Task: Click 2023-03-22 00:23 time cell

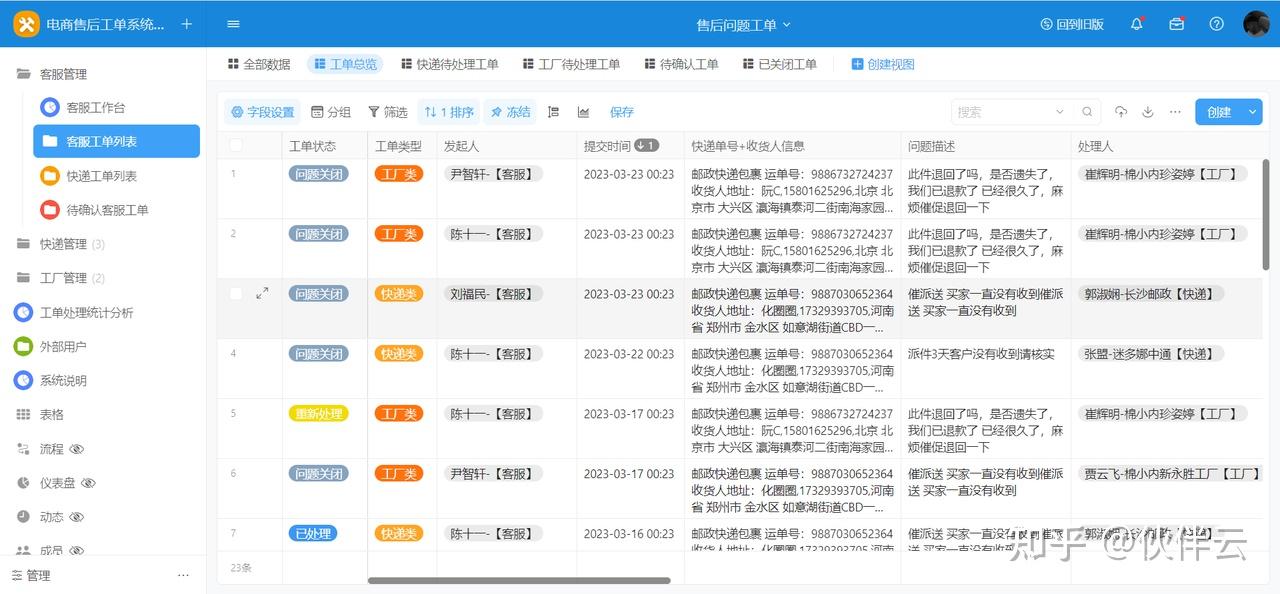Action: click(x=629, y=354)
